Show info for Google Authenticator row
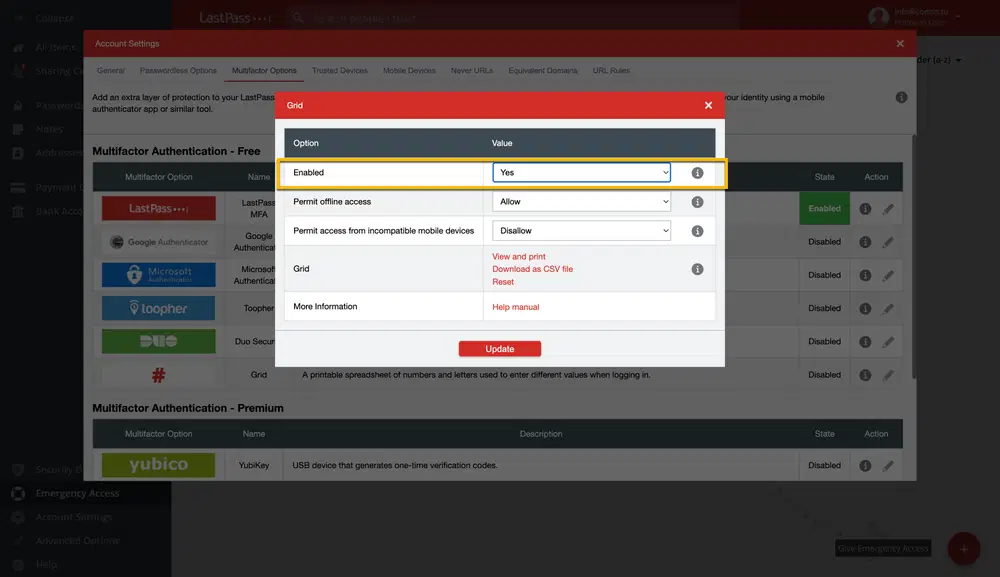 click(865, 242)
